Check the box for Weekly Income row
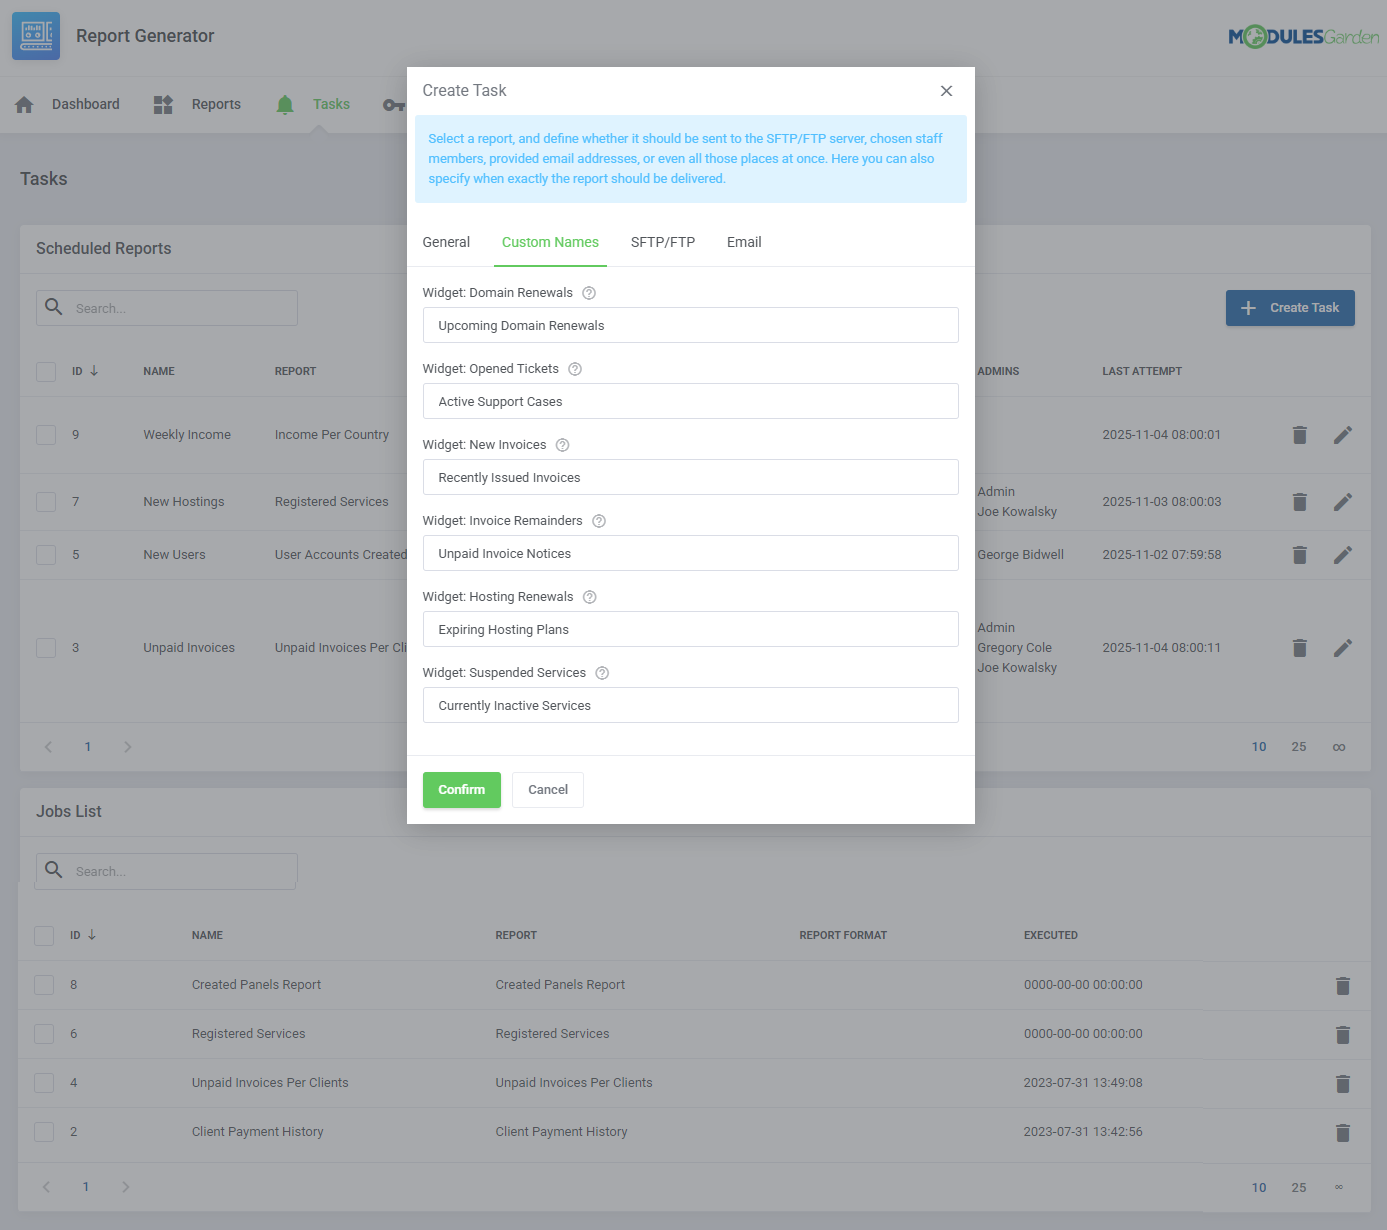1387x1230 pixels. pyautogui.click(x=46, y=435)
